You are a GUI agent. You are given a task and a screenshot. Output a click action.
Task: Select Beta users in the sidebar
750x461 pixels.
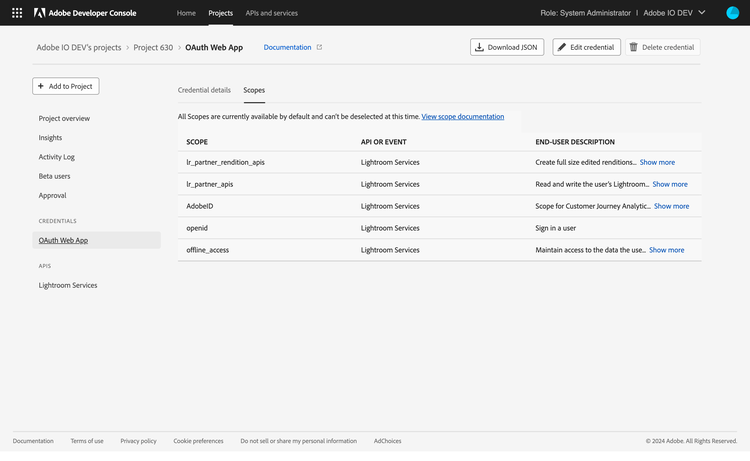click(x=55, y=176)
